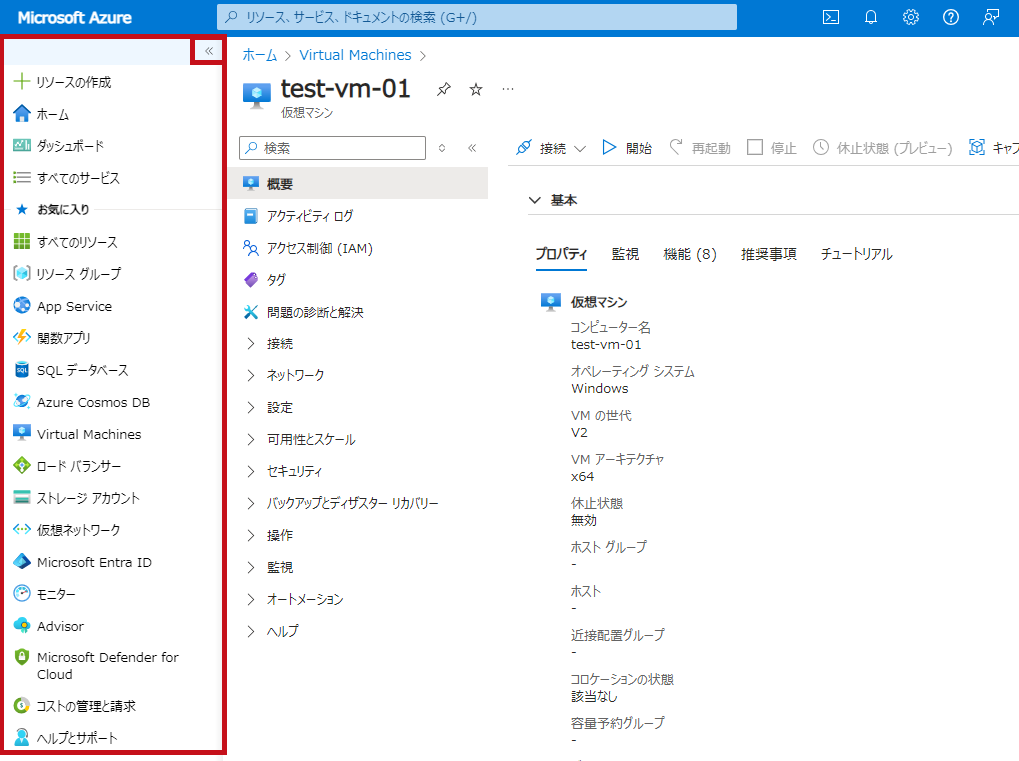Click the コストの管理と請求 icon
The image size is (1019, 761).
[x=22, y=705]
